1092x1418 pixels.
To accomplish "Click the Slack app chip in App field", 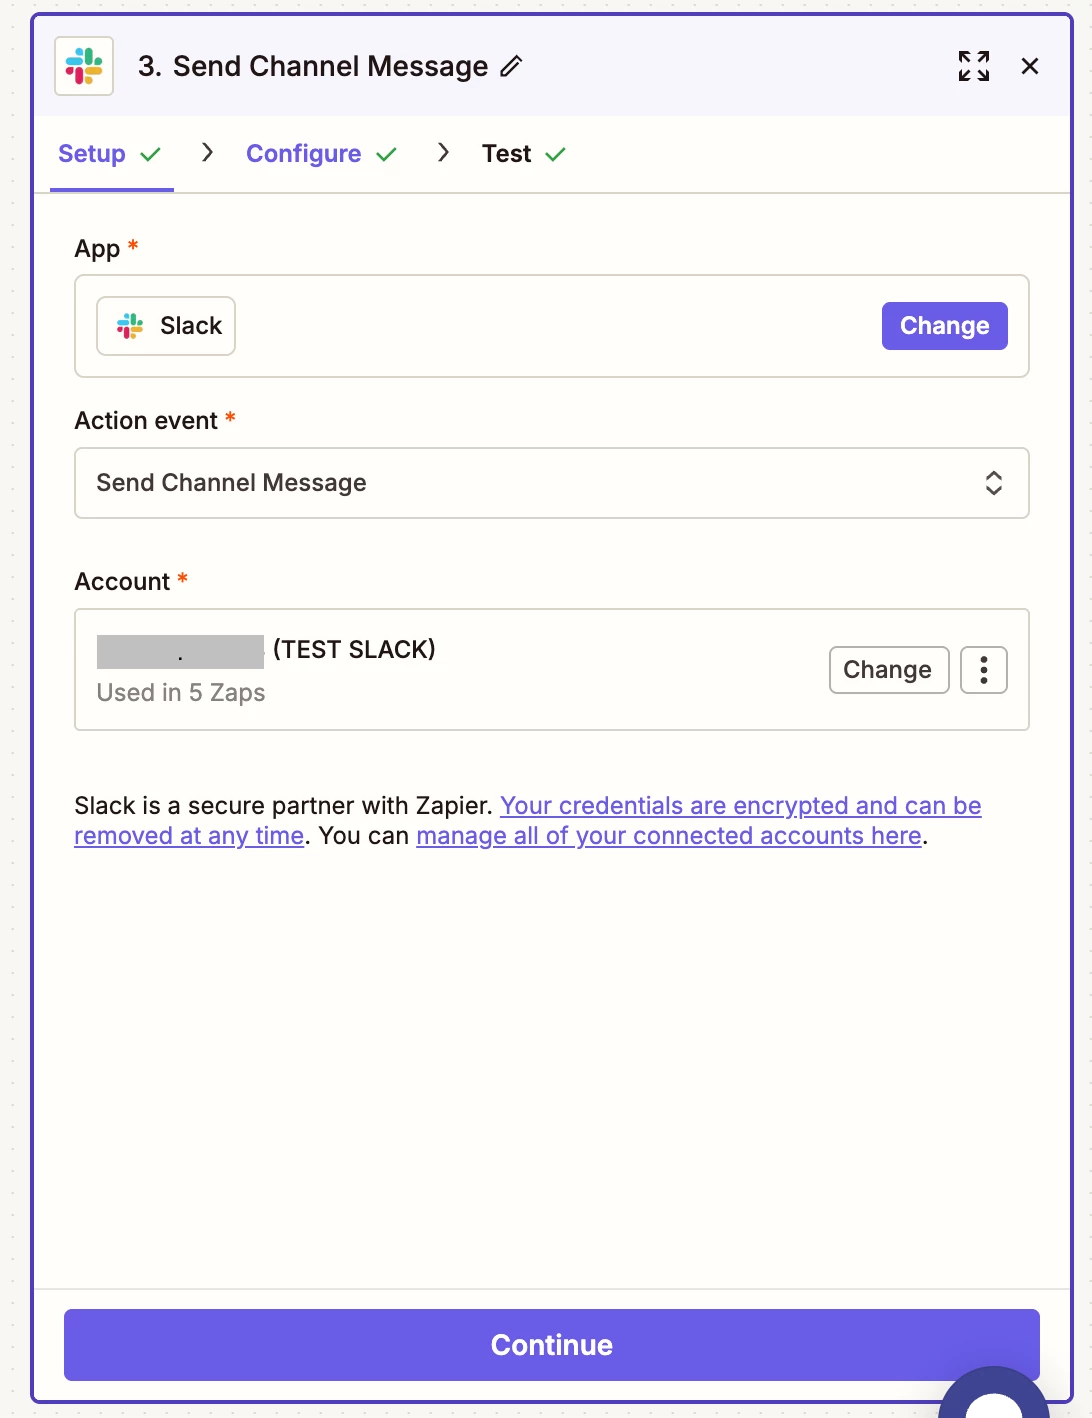I will click(166, 326).
